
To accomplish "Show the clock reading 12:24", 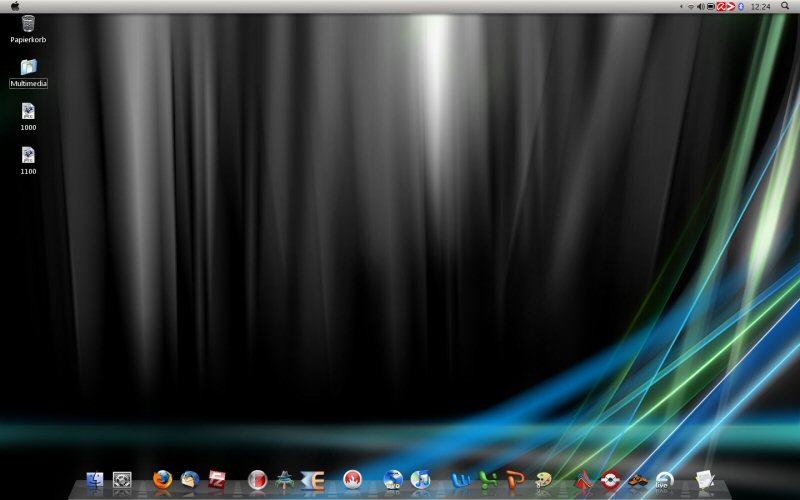I will click(x=760, y=7).
